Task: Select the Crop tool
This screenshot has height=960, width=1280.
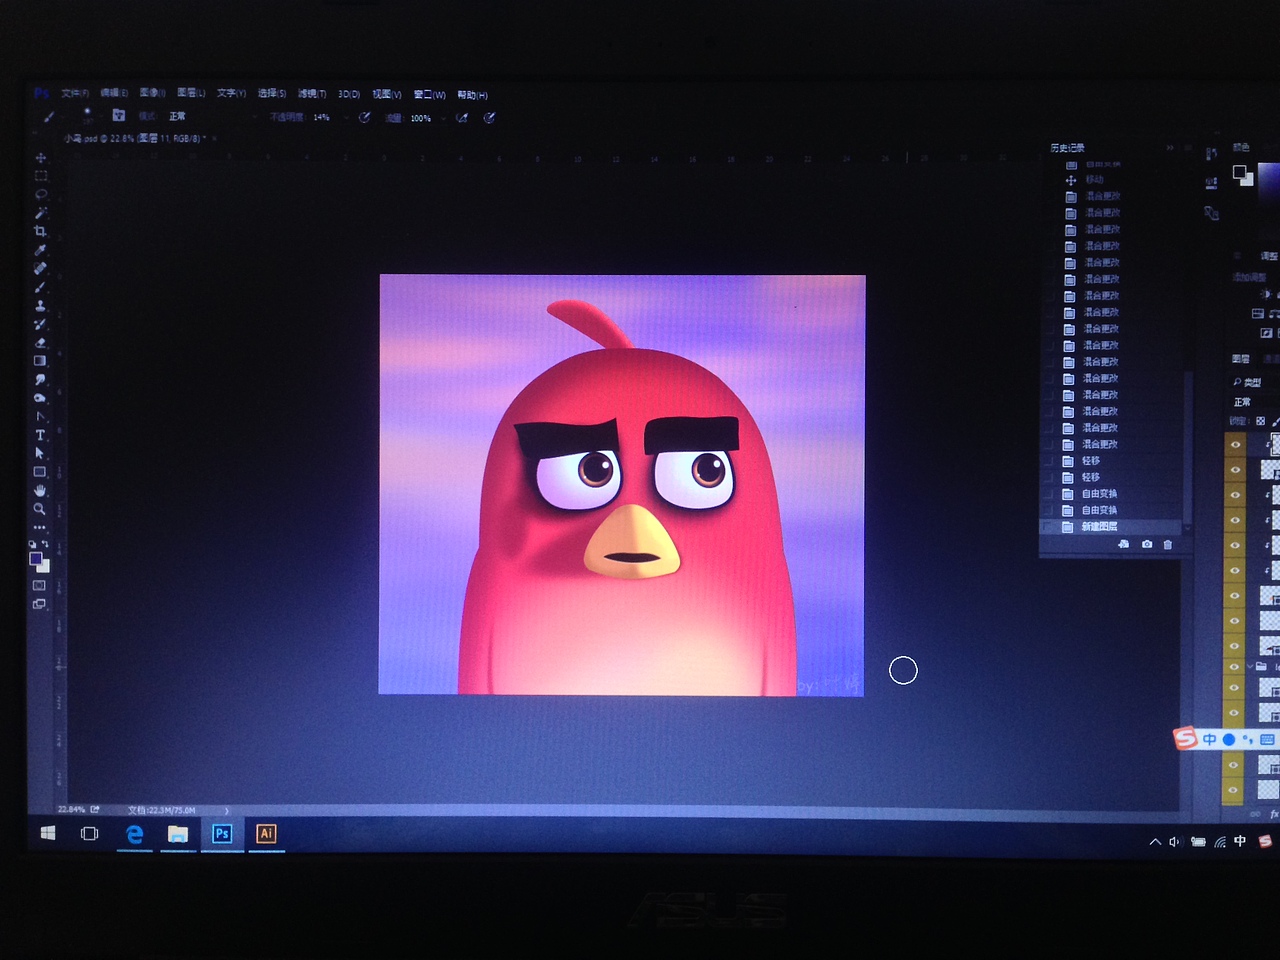Action: 40,231
